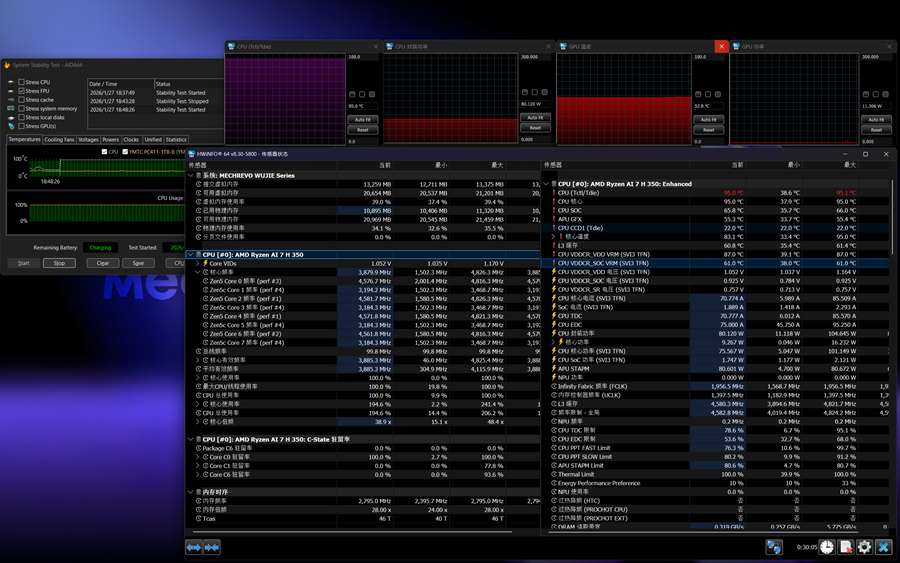
Task: Click the thermometer icon beside CPU SOC row
Action: (x=554, y=211)
